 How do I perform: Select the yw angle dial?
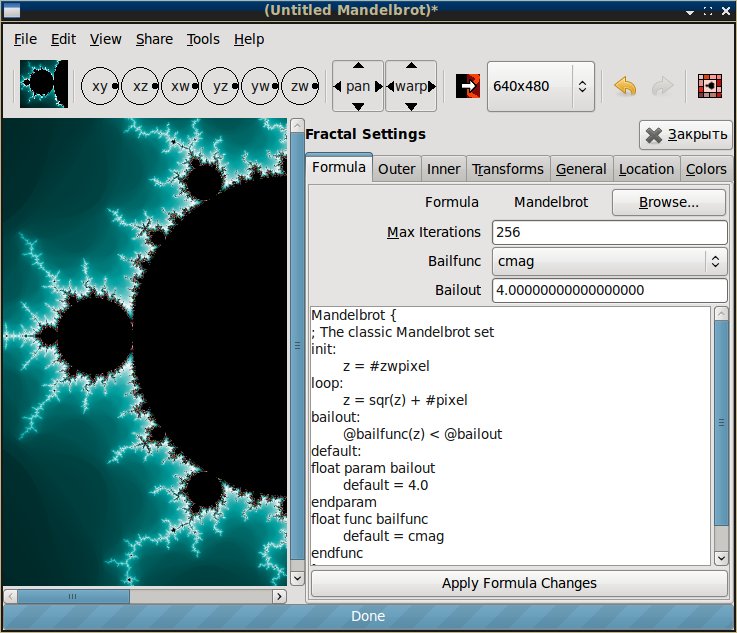pos(260,86)
